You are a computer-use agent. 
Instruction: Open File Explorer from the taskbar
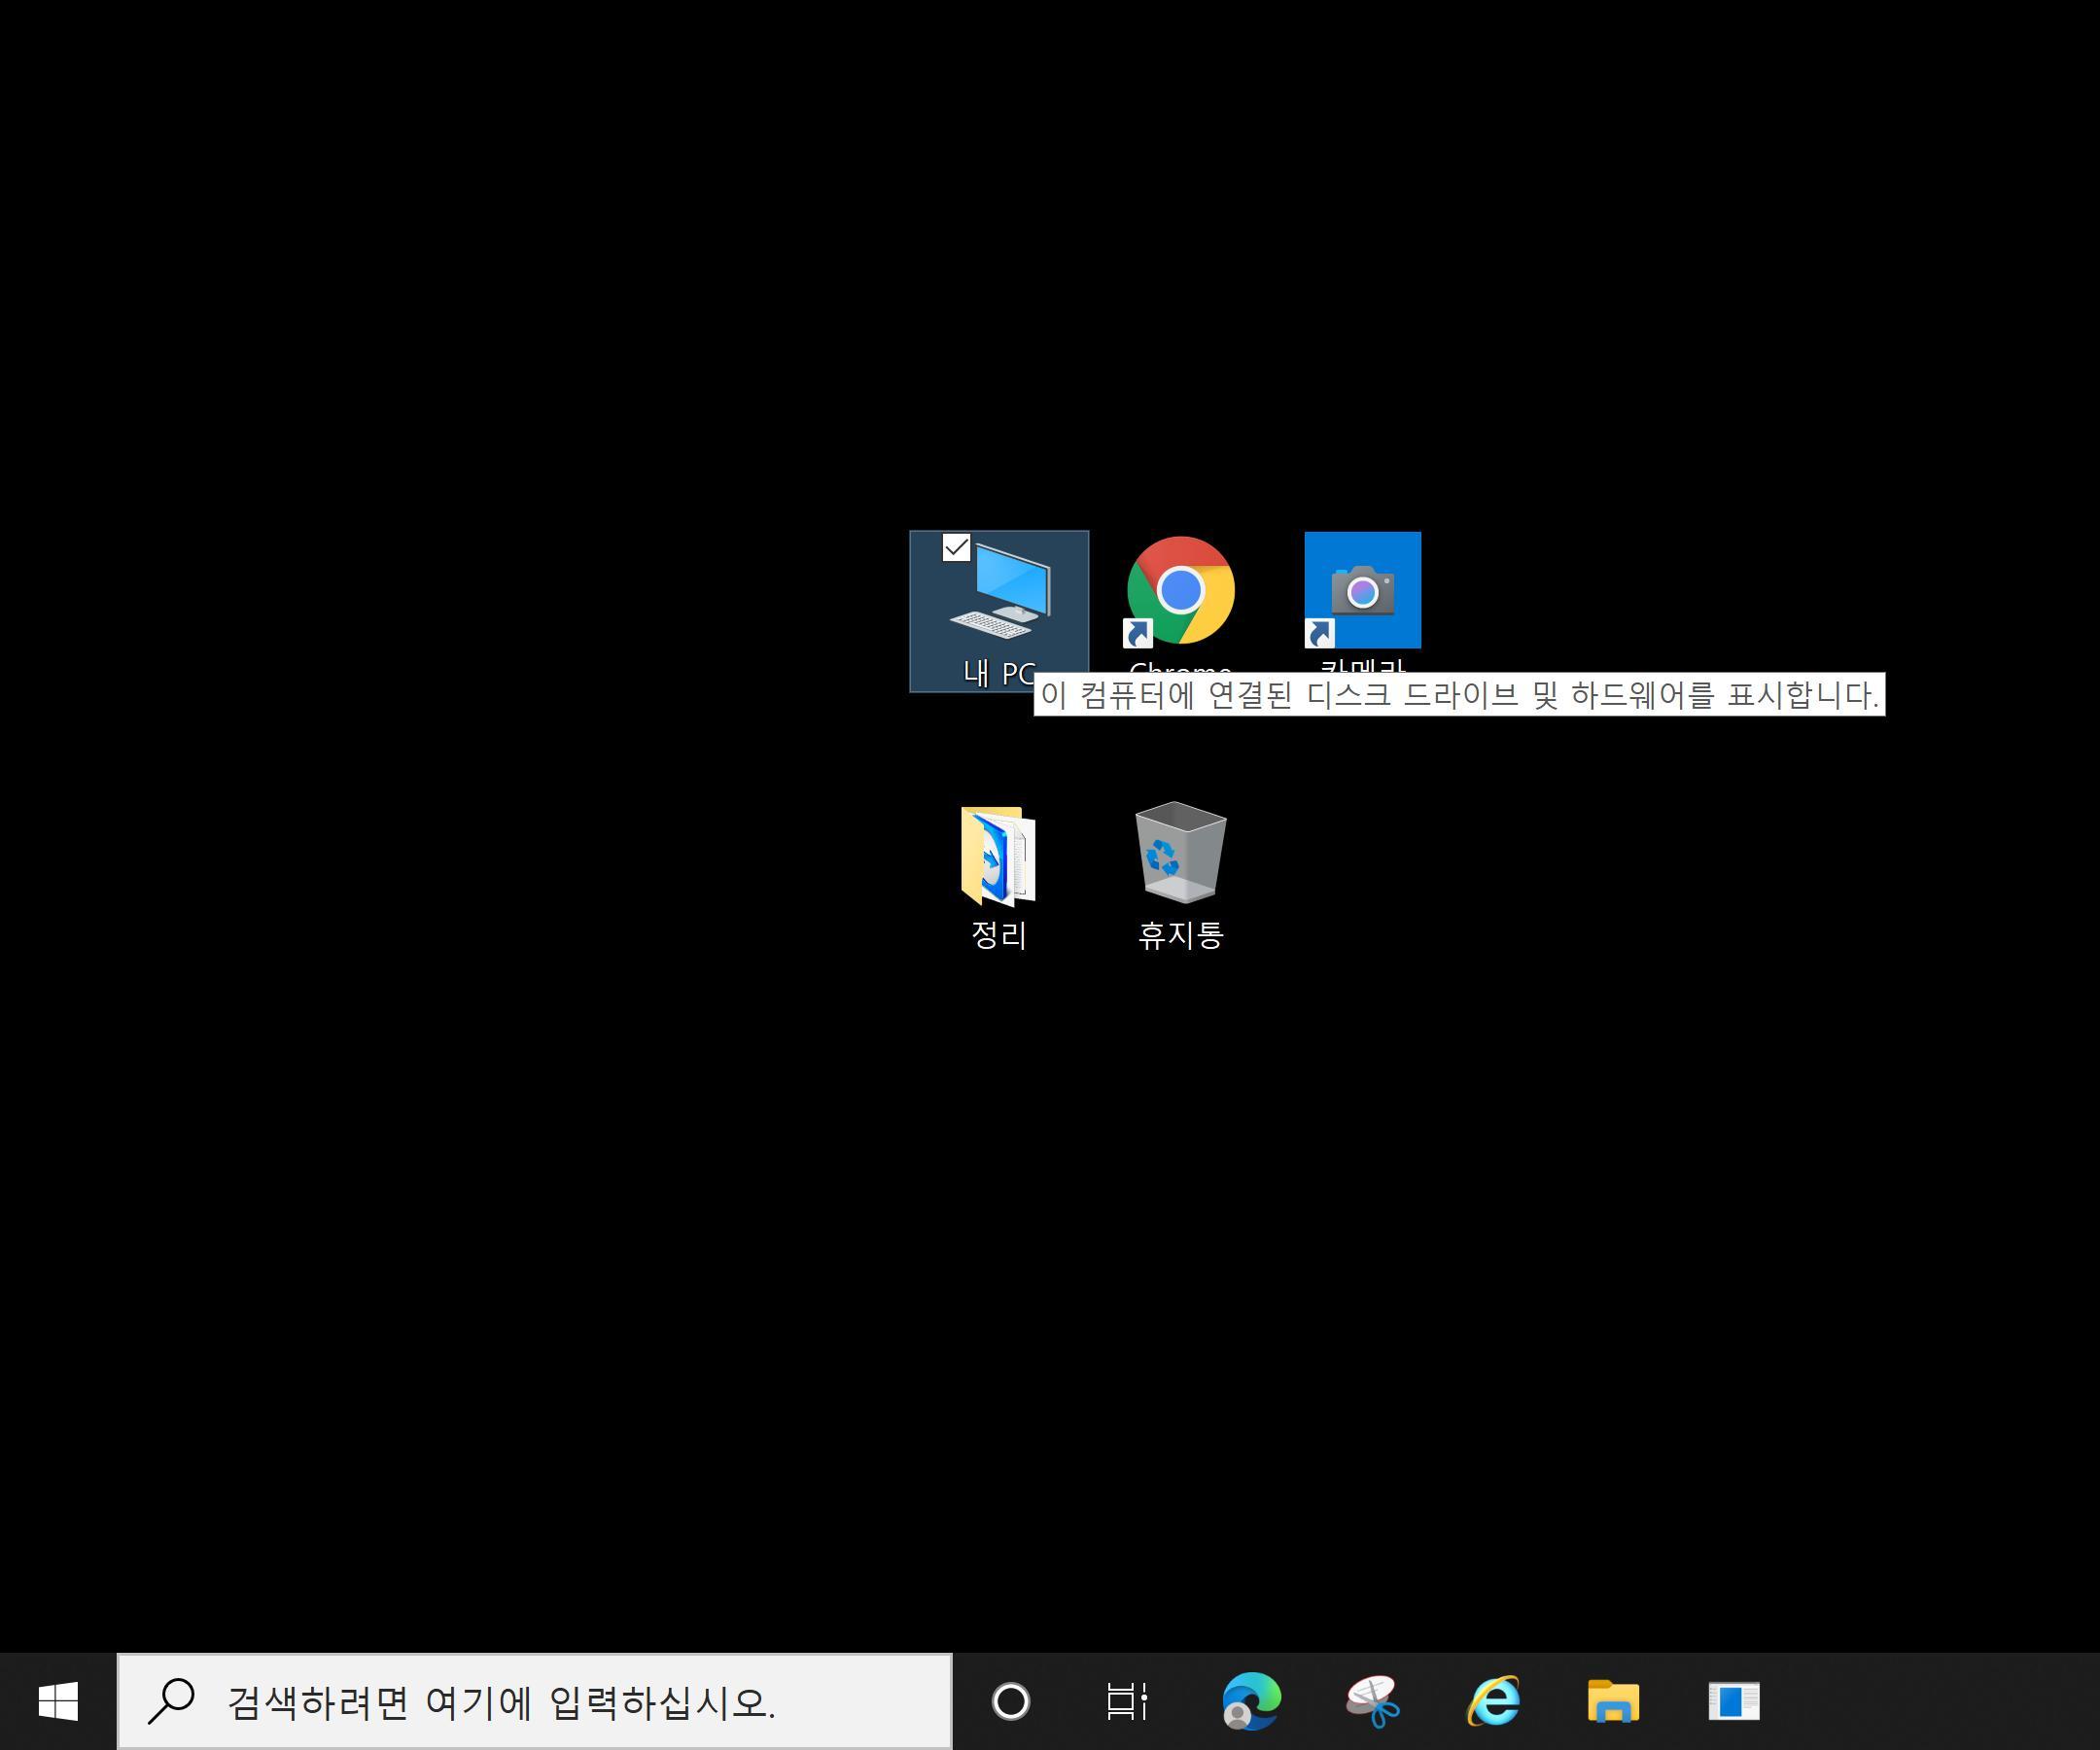[1613, 1700]
